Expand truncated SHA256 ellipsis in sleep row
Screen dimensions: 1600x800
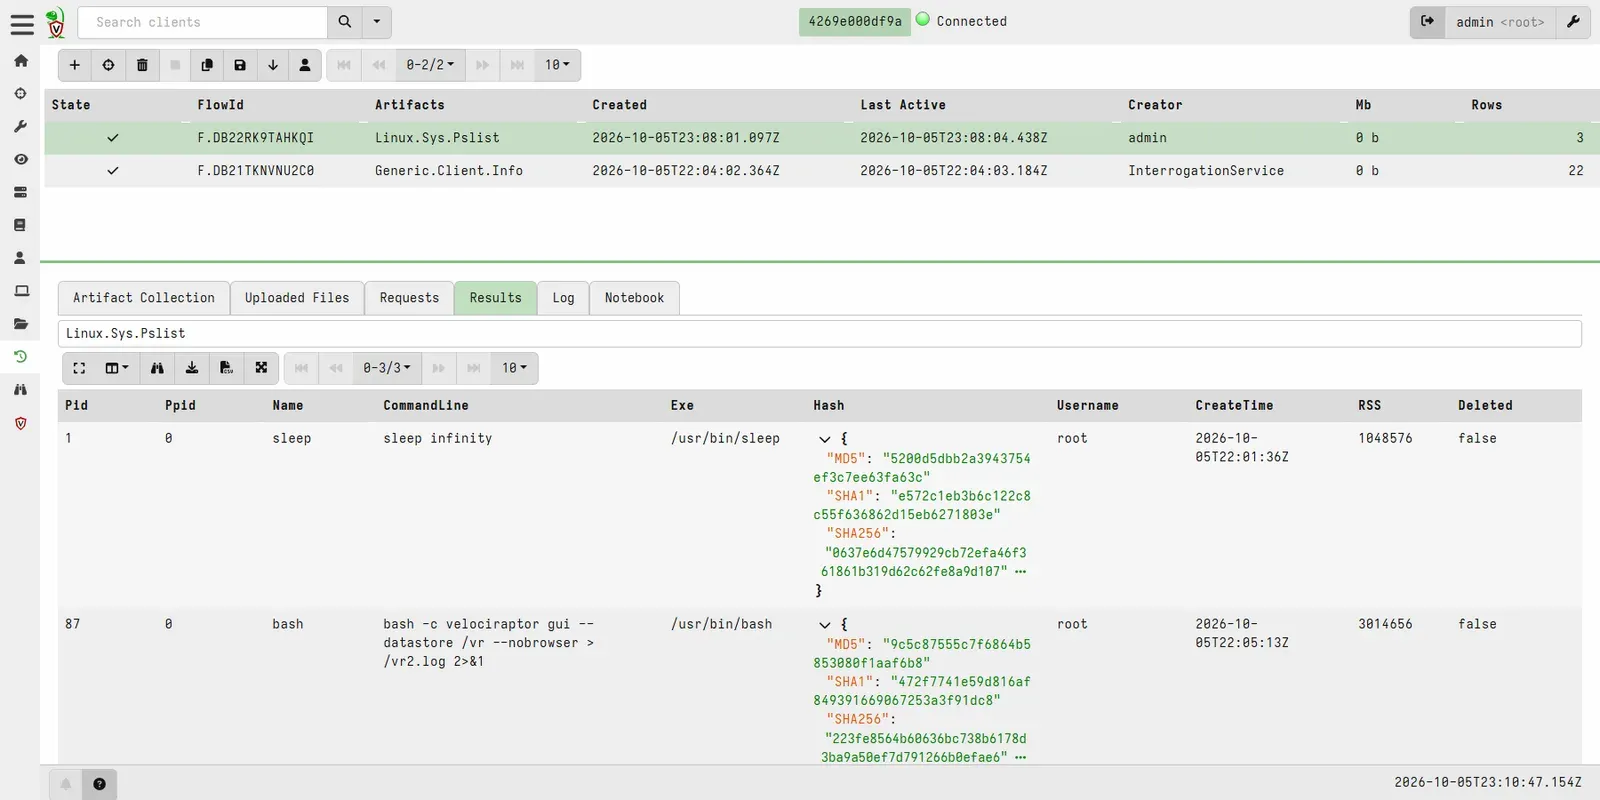coord(1020,572)
